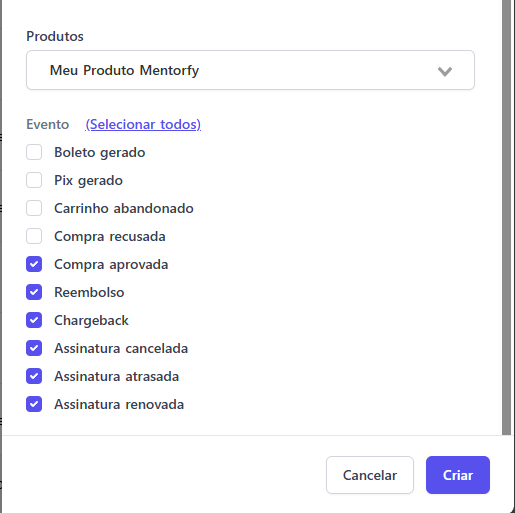Click the Criar button
The image size is (515, 513).
[x=458, y=475]
